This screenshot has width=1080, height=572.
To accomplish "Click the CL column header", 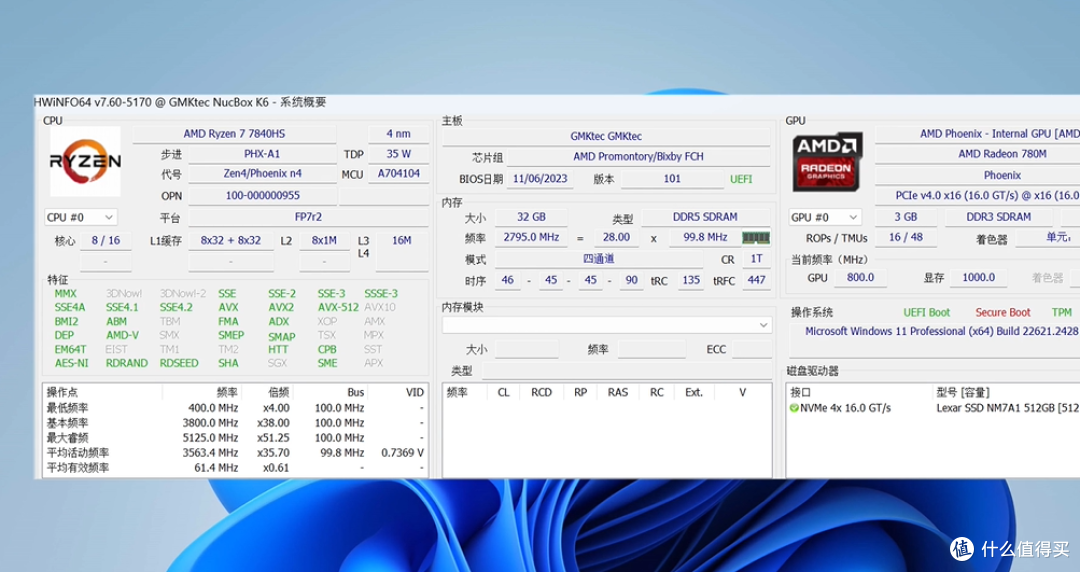I will pos(503,392).
